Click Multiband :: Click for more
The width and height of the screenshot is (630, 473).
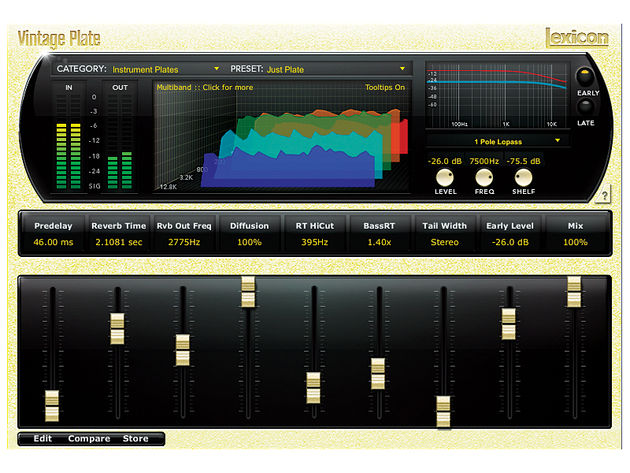[x=205, y=87]
